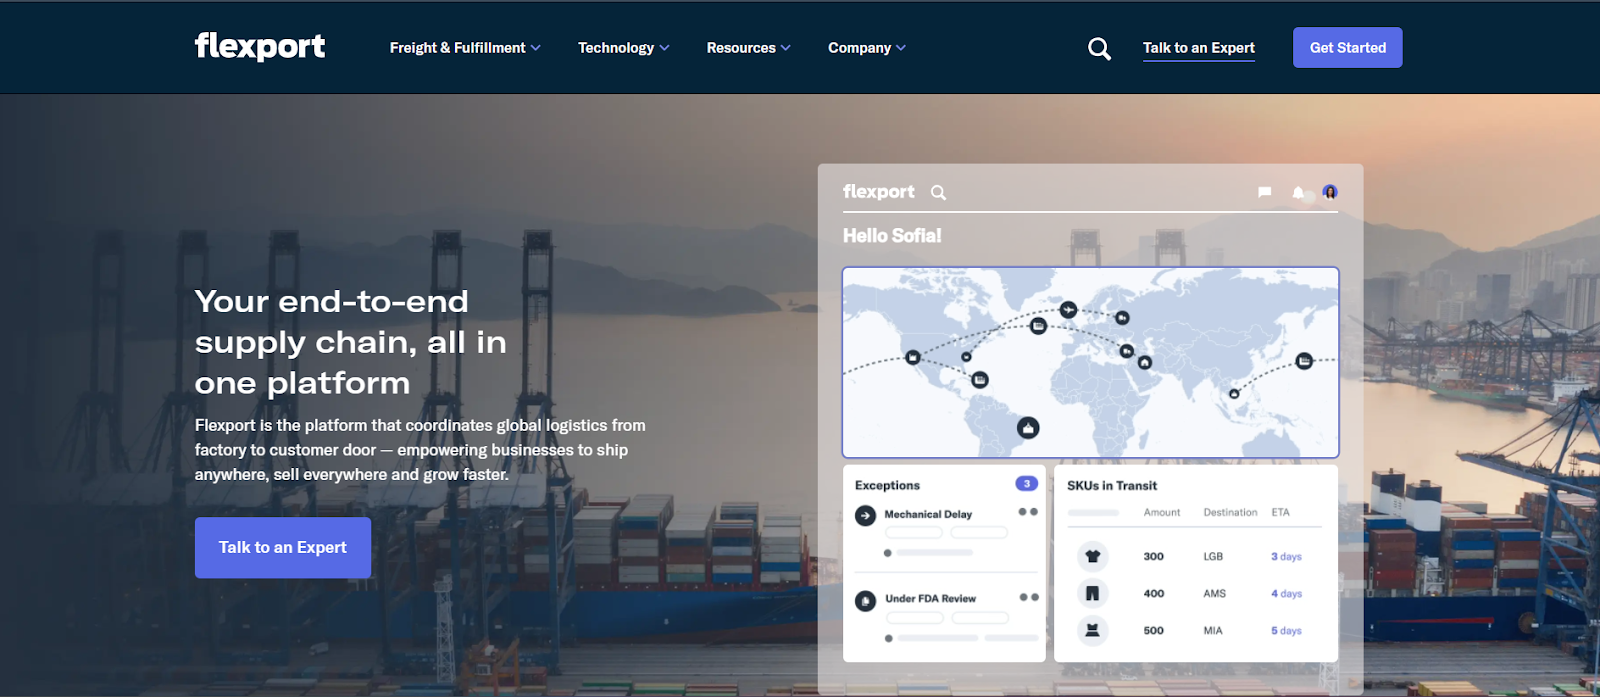Click the SKUs in Transit heading
This screenshot has width=1600, height=697.
tap(1112, 485)
